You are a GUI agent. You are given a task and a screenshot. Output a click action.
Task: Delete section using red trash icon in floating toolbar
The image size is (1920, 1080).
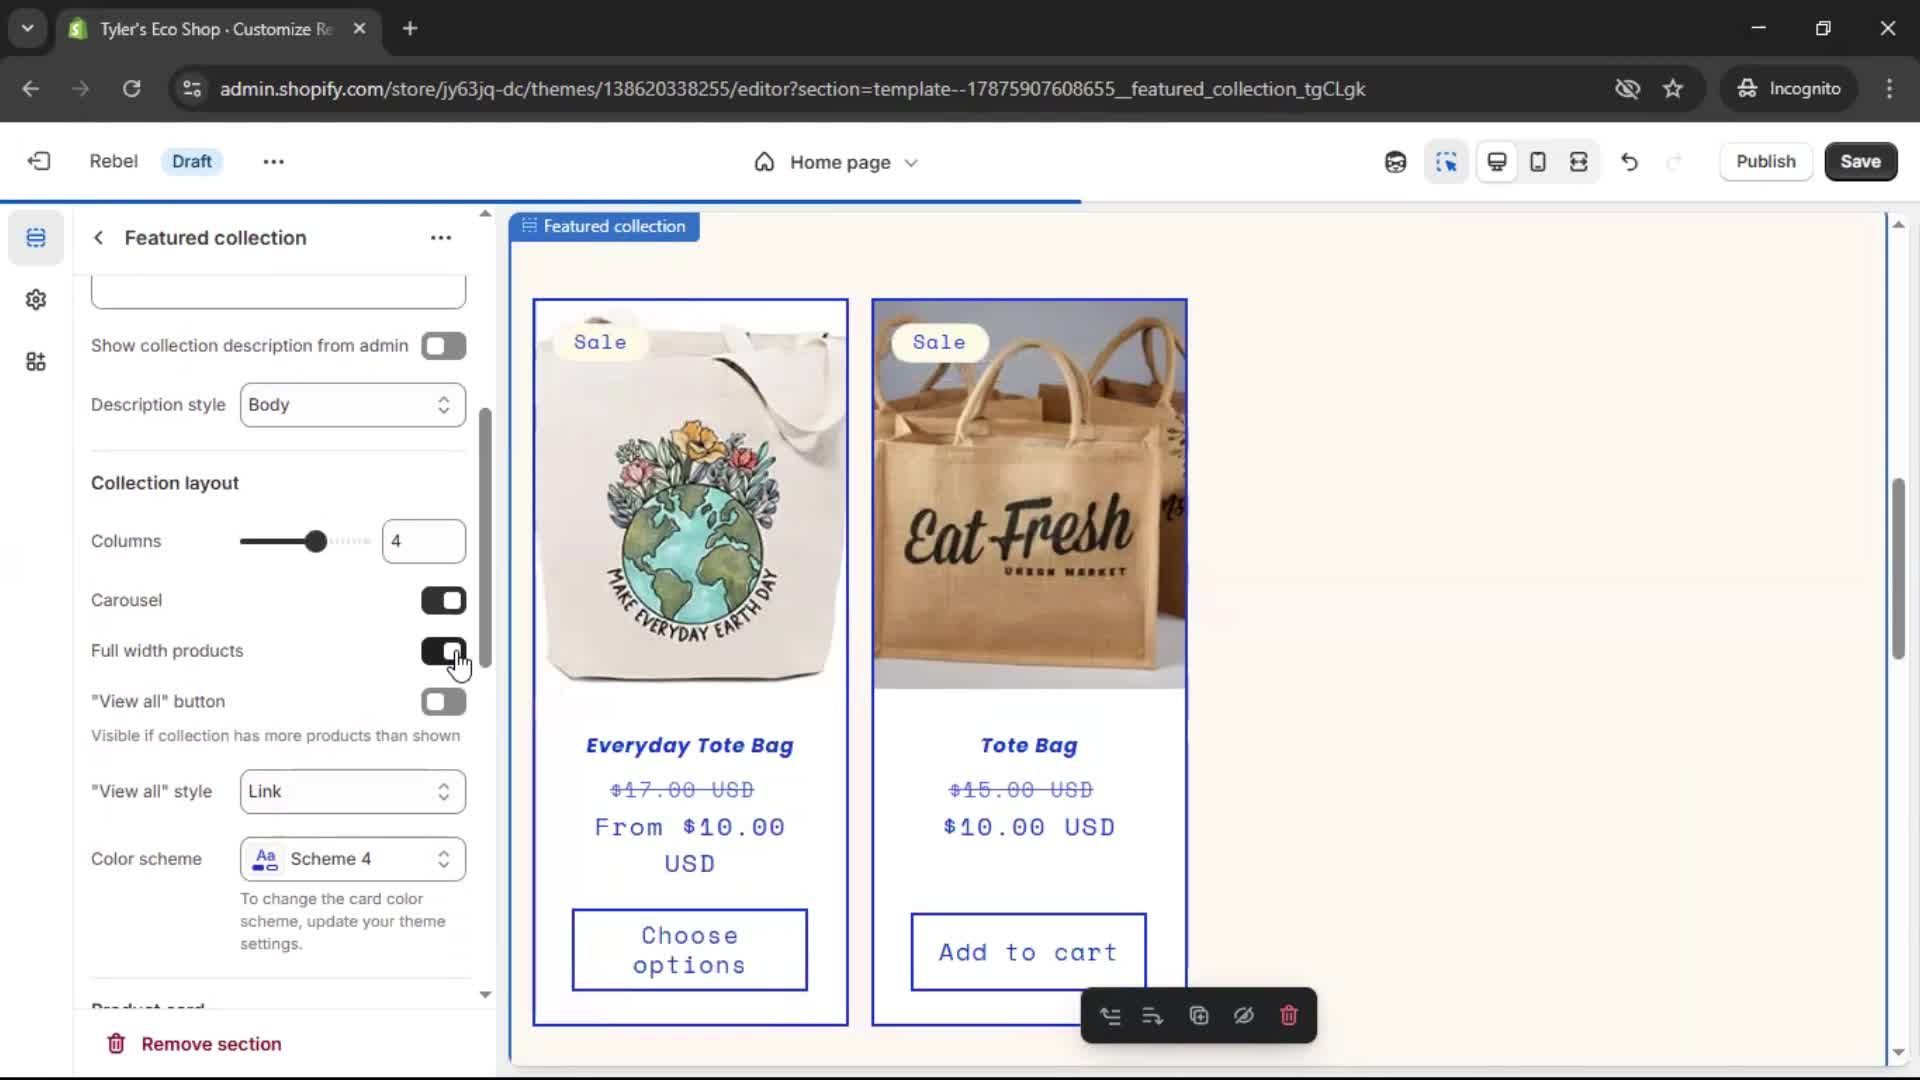pyautogui.click(x=1288, y=1016)
